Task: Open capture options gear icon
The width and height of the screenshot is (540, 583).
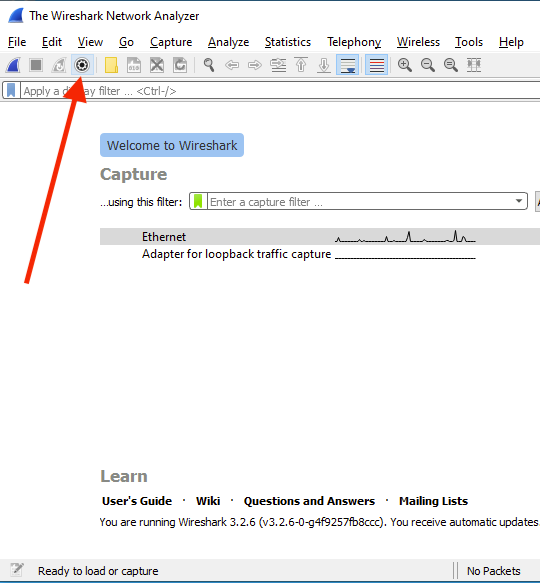Action: click(82, 65)
